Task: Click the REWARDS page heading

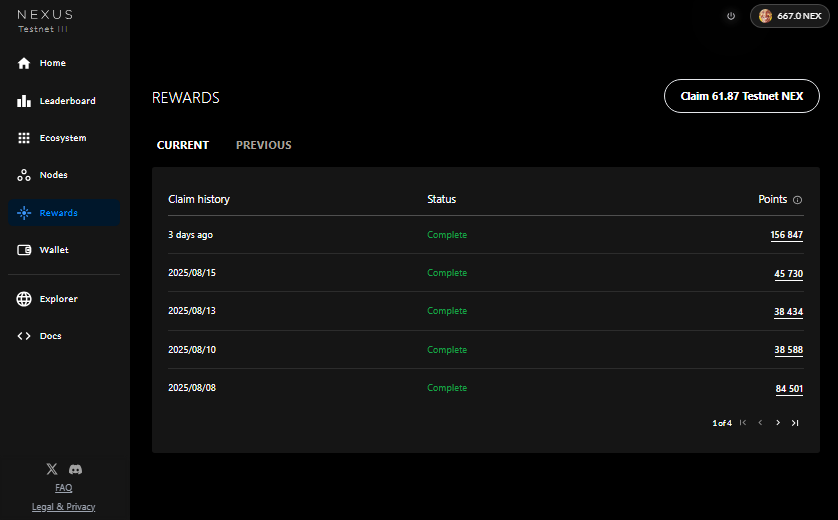Action: (185, 98)
